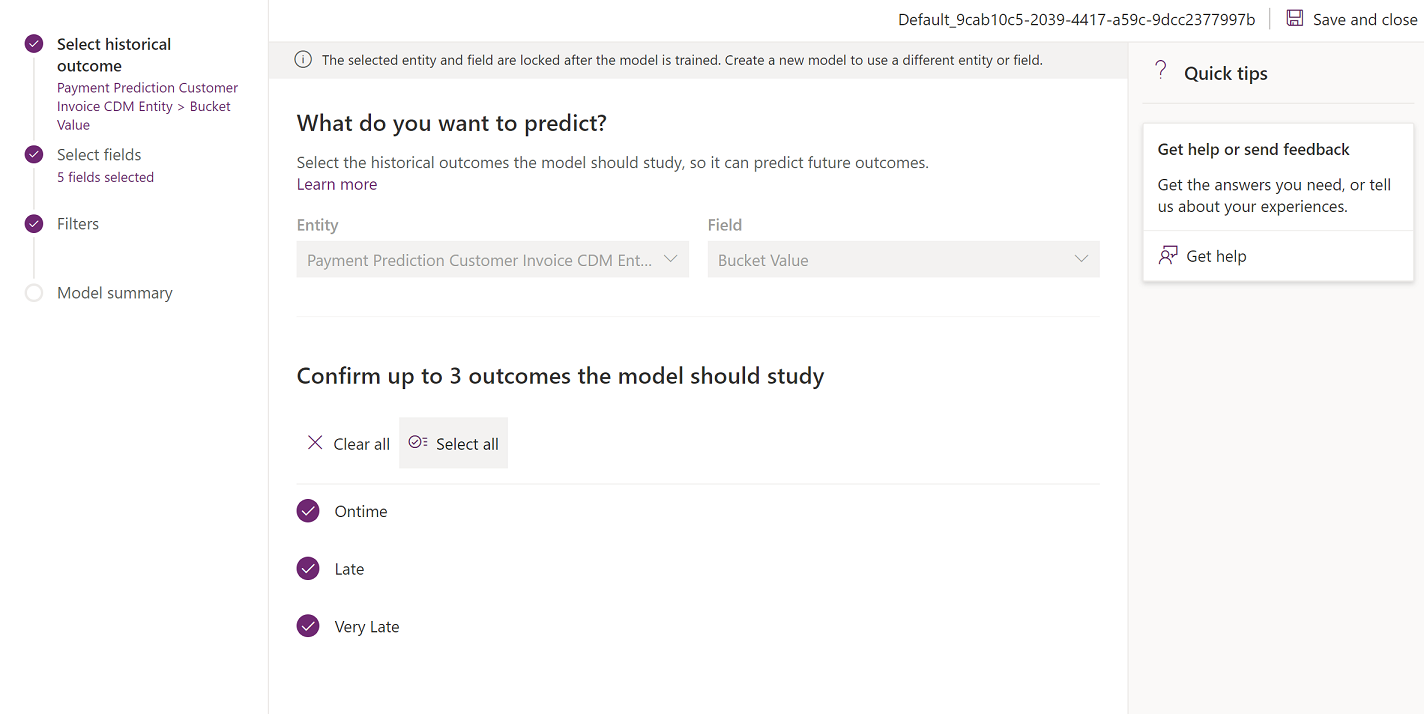Click the completed checkmark icon beside Select fields

[34, 154]
